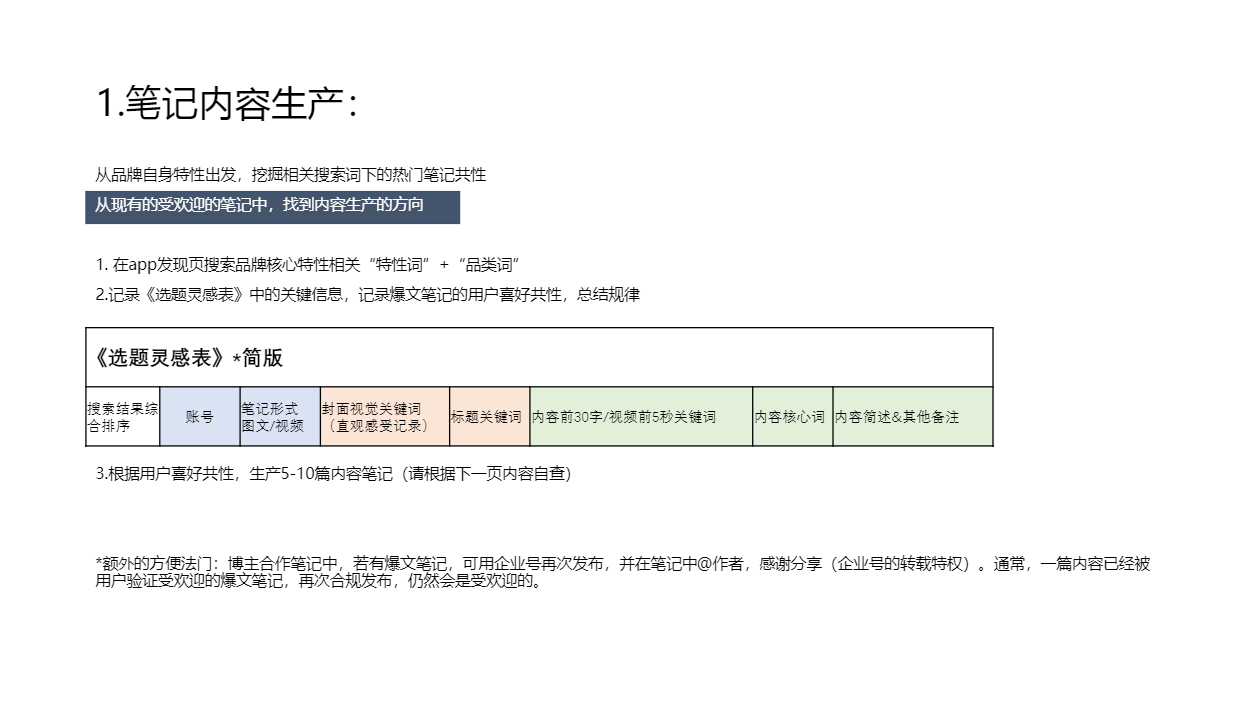Click the blue table cell "账号"
Screen dimensions: 1250x703
(200, 416)
